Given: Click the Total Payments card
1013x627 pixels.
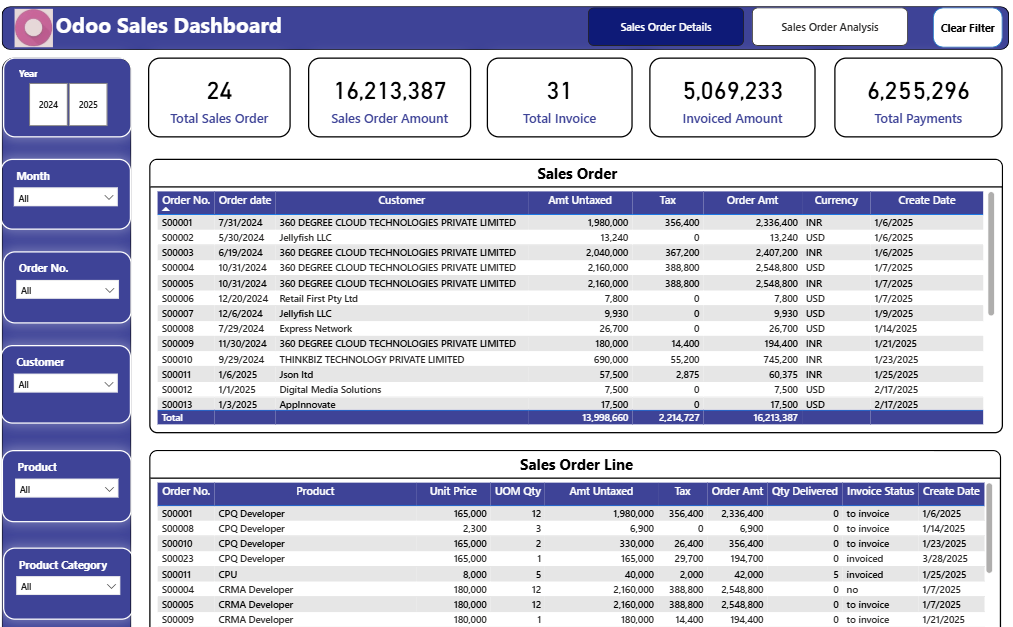Looking at the screenshot, I should tap(918, 98).
